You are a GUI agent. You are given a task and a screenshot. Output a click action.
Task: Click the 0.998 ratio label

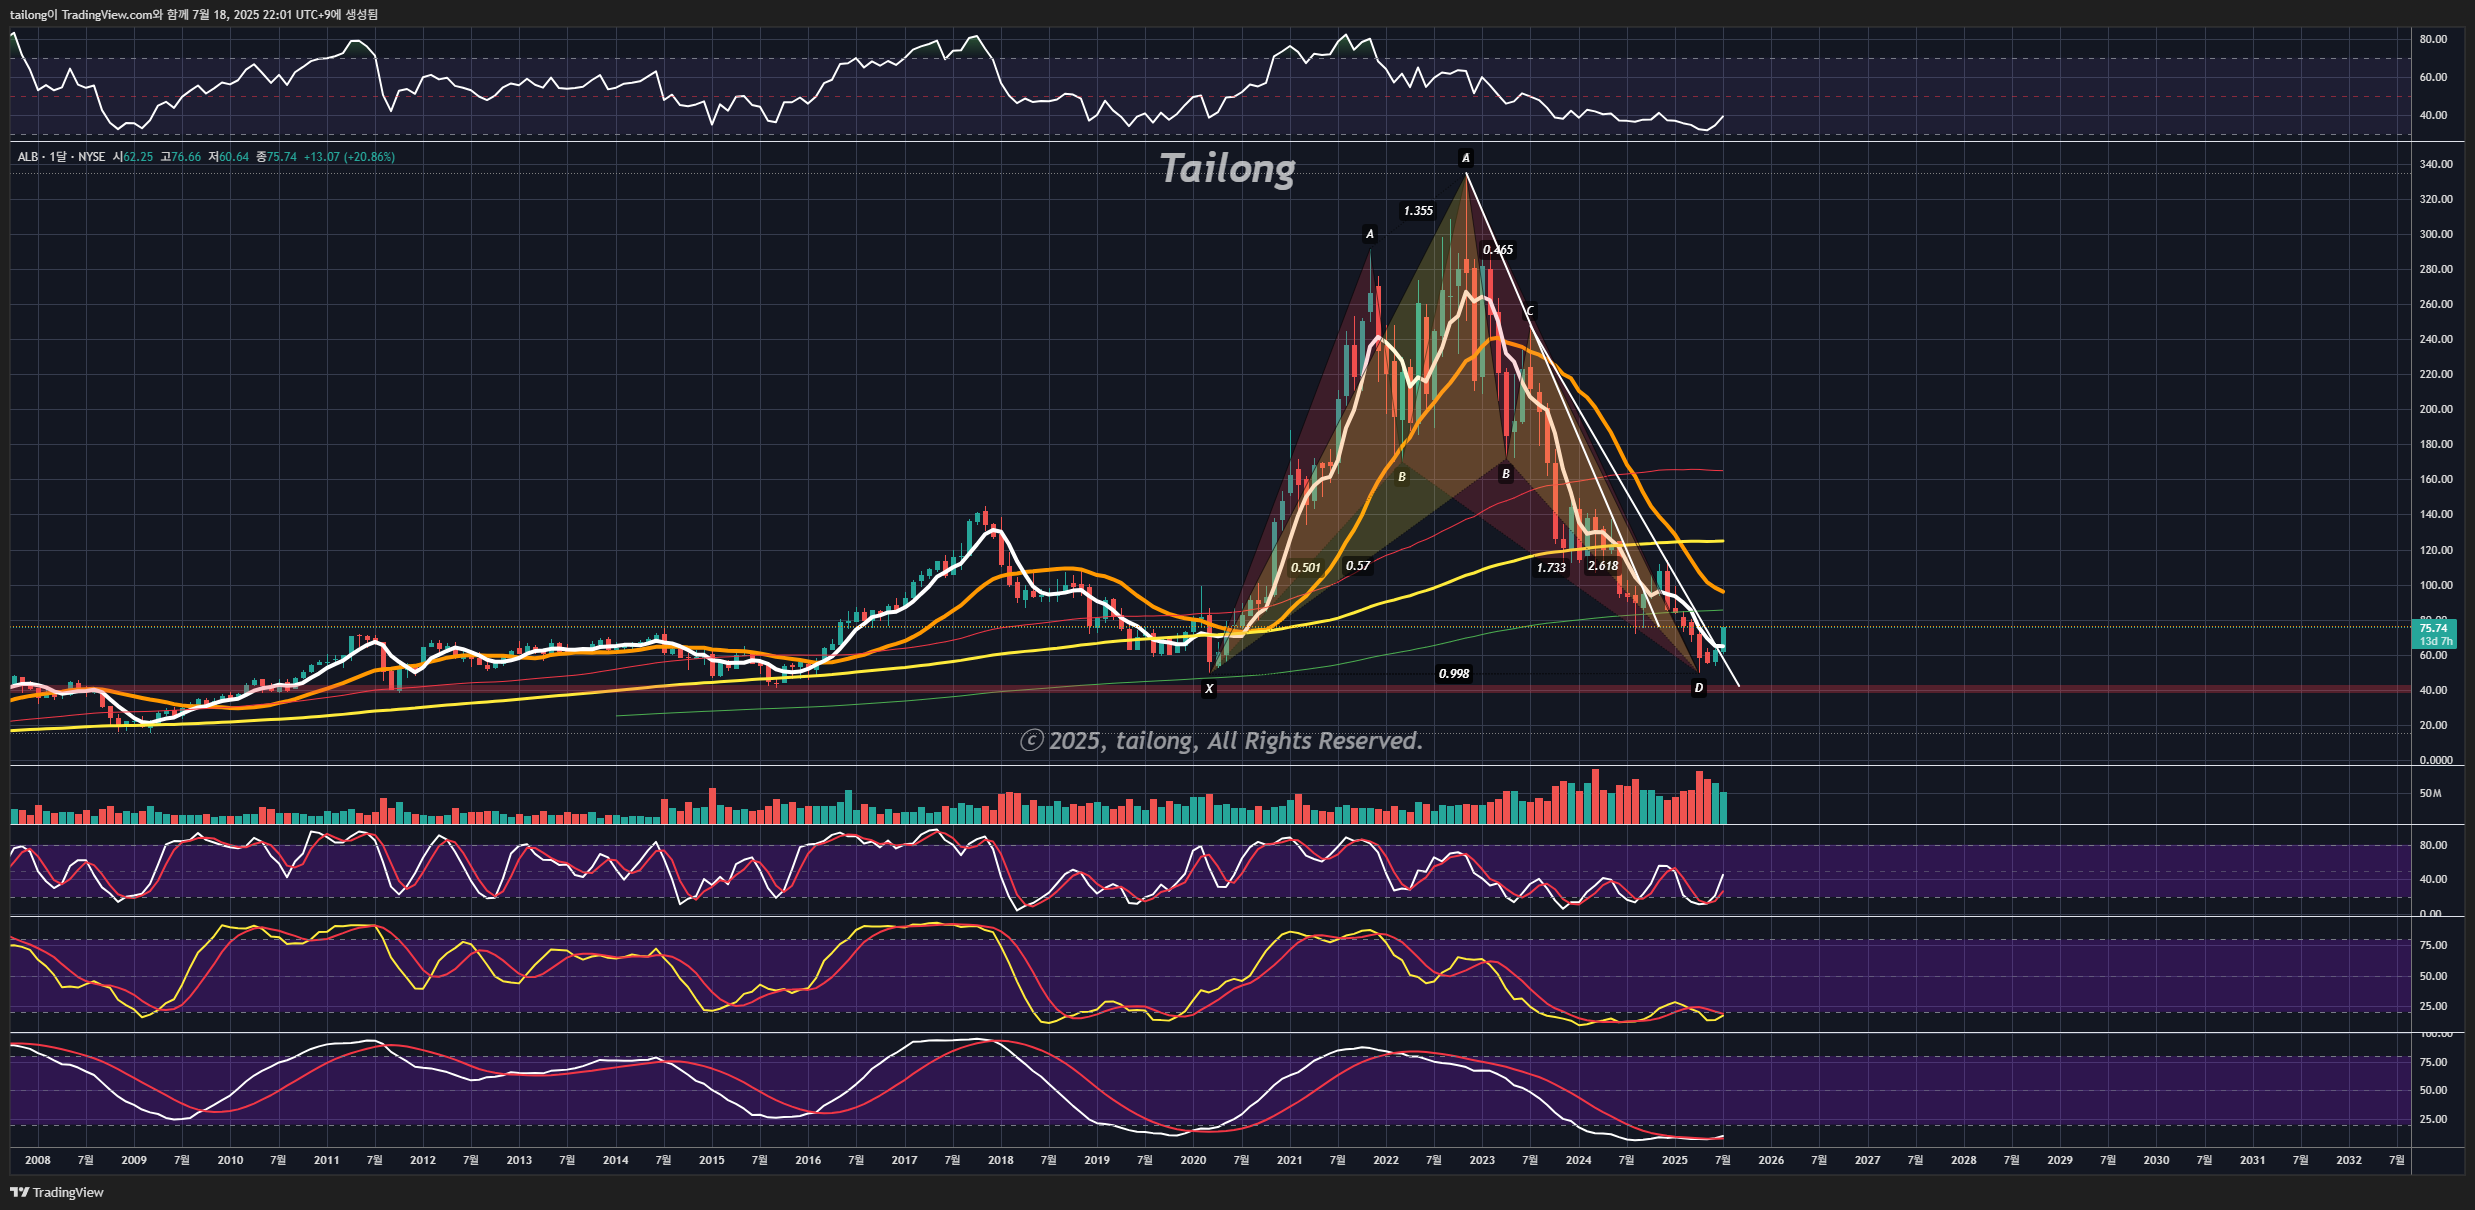click(1454, 674)
